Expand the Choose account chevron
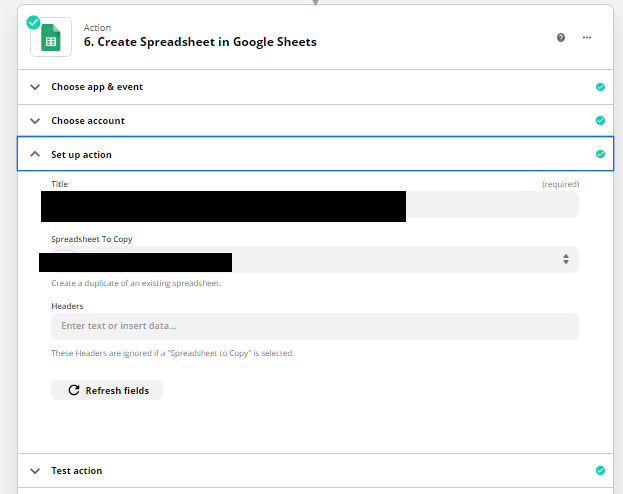Image resolution: width=623 pixels, height=494 pixels. 35,121
